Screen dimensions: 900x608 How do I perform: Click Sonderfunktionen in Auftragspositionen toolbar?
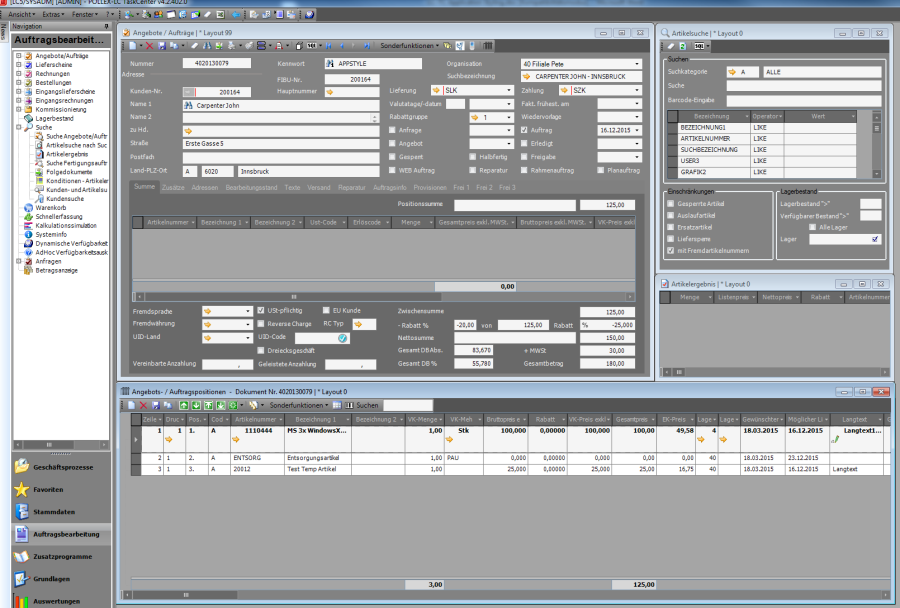pyautogui.click(x=297, y=405)
